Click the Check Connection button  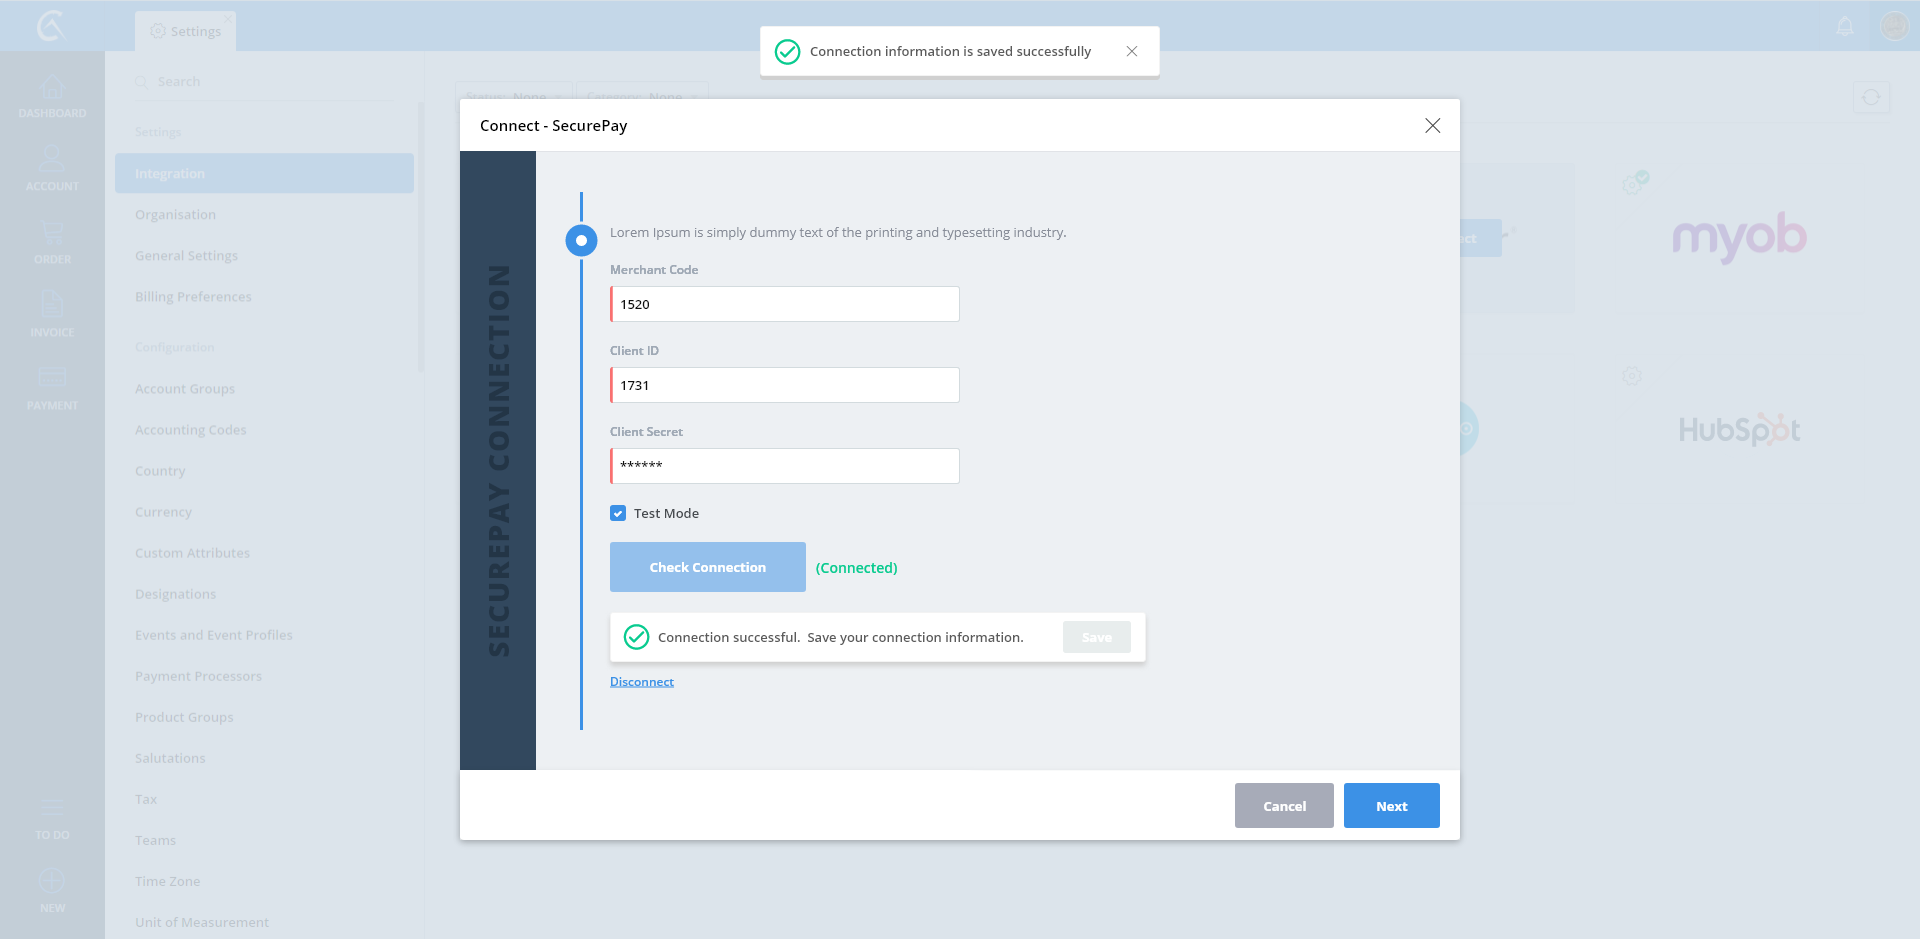pos(707,567)
